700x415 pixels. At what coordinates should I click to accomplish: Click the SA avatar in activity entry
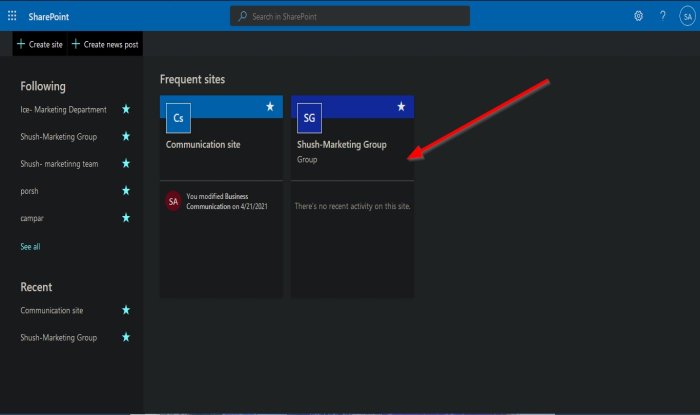[173, 201]
